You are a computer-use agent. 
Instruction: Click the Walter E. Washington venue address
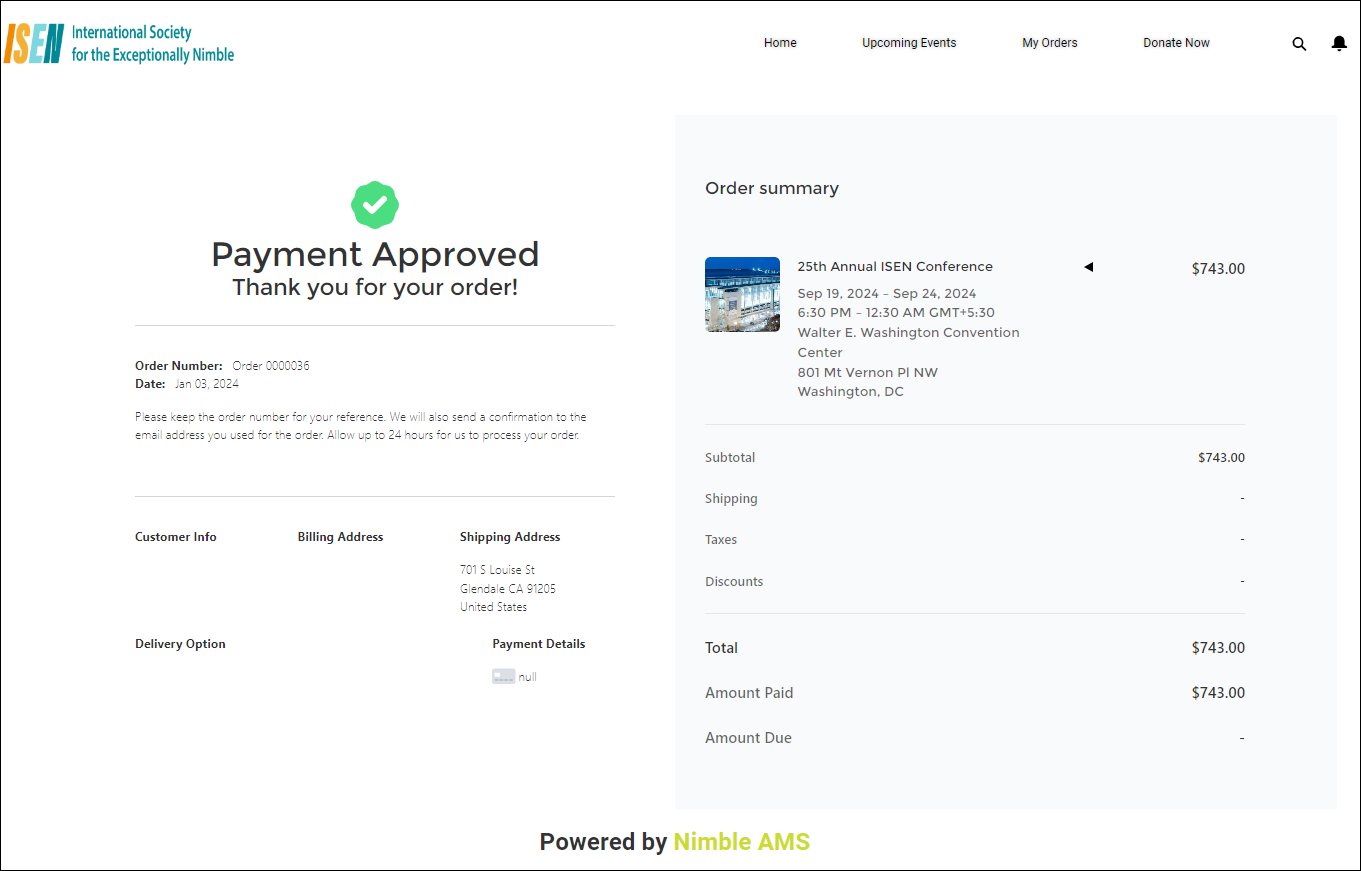click(x=908, y=342)
